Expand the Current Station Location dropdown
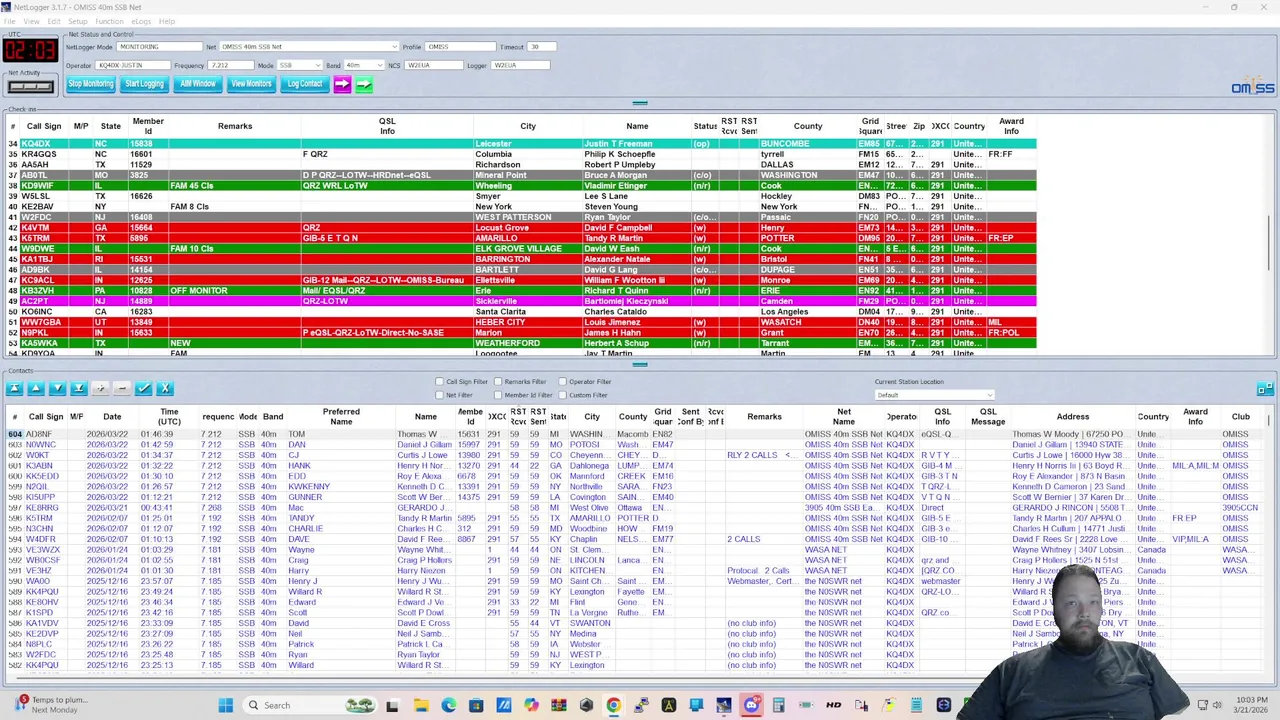This screenshot has height=720, width=1280. pyautogui.click(x=934, y=395)
